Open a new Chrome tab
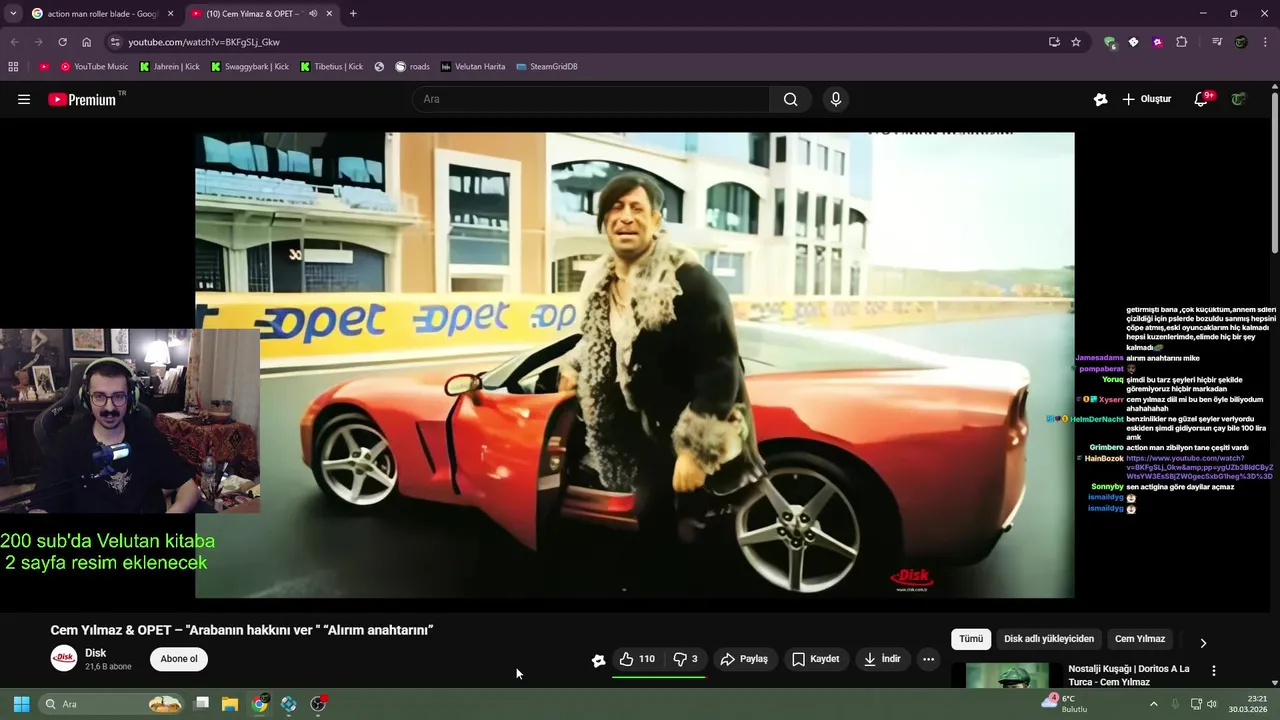 353,14
